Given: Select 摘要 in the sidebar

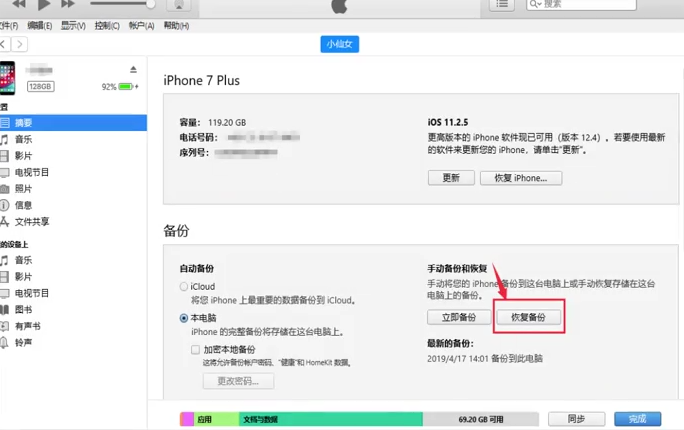Looking at the screenshot, I should coord(73,123).
